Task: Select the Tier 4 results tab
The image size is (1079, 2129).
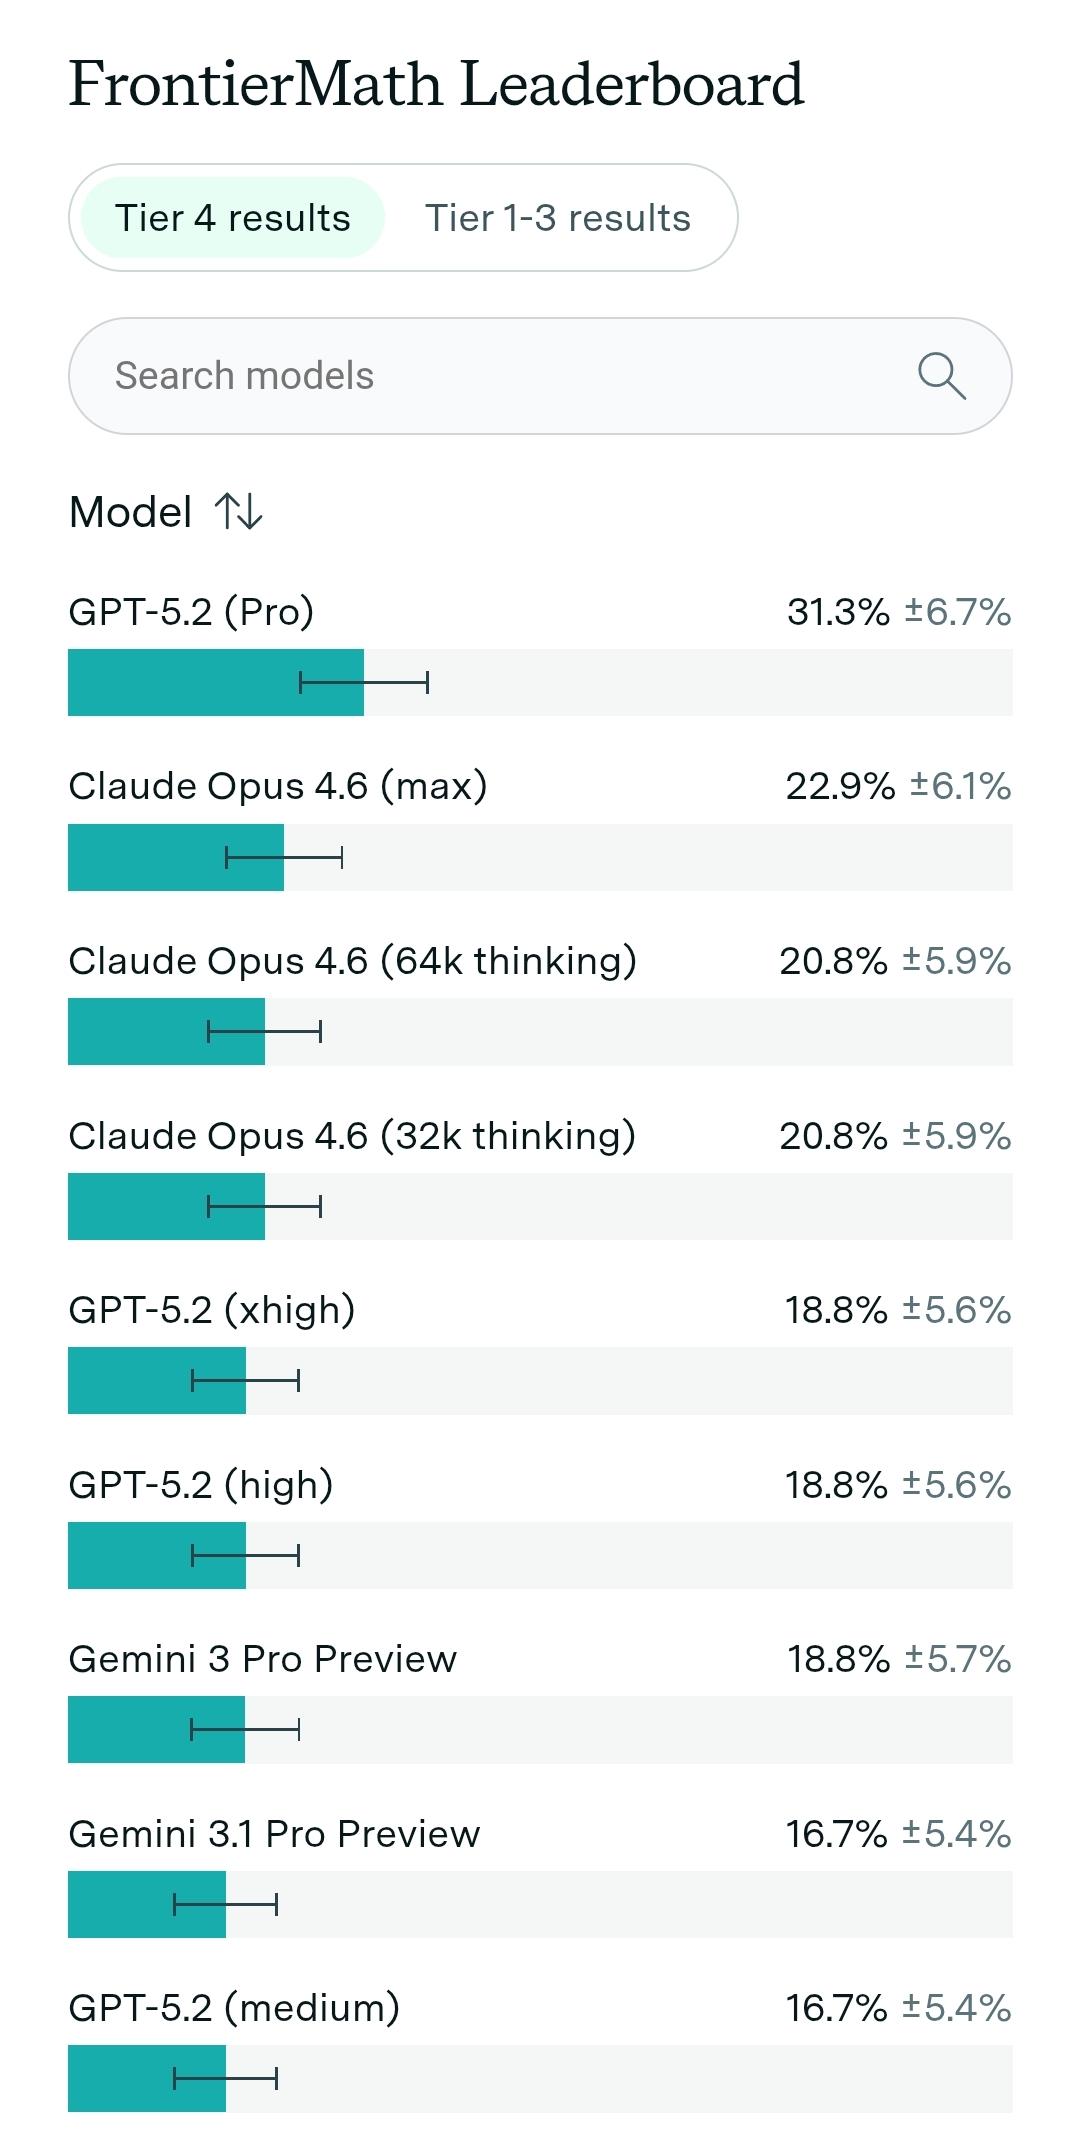Action: tap(233, 218)
